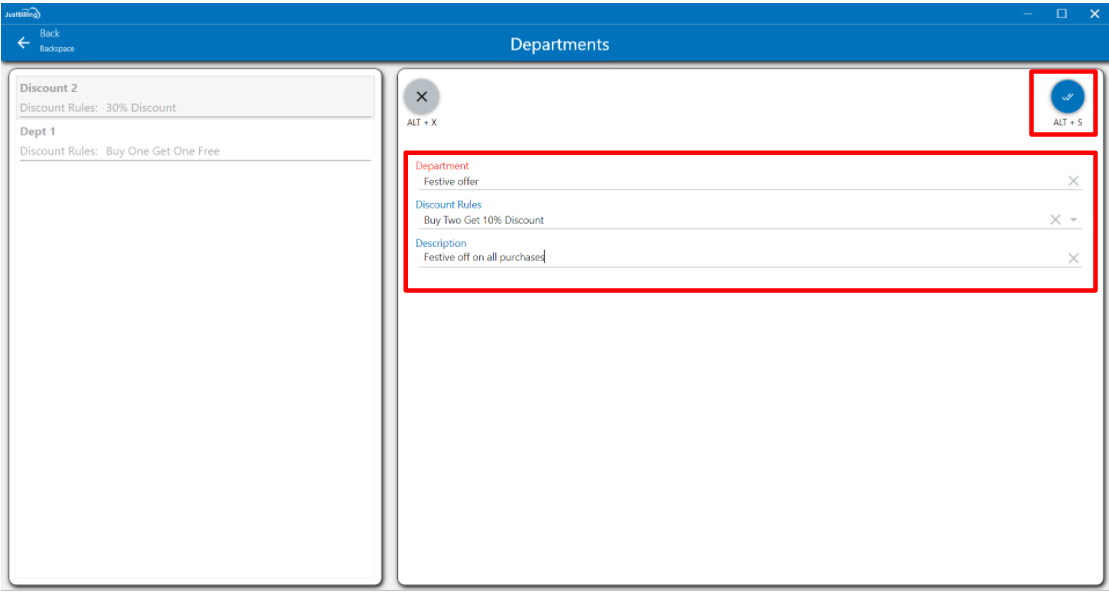Click the ALT + S shortcut label
Image resolution: width=1109 pixels, height=592 pixels.
[1067, 122]
